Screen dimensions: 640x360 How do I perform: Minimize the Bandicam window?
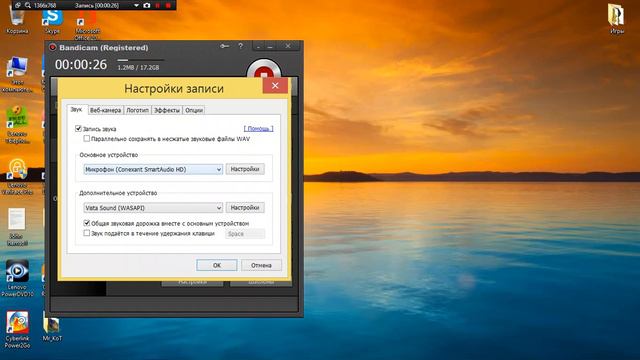pos(270,46)
